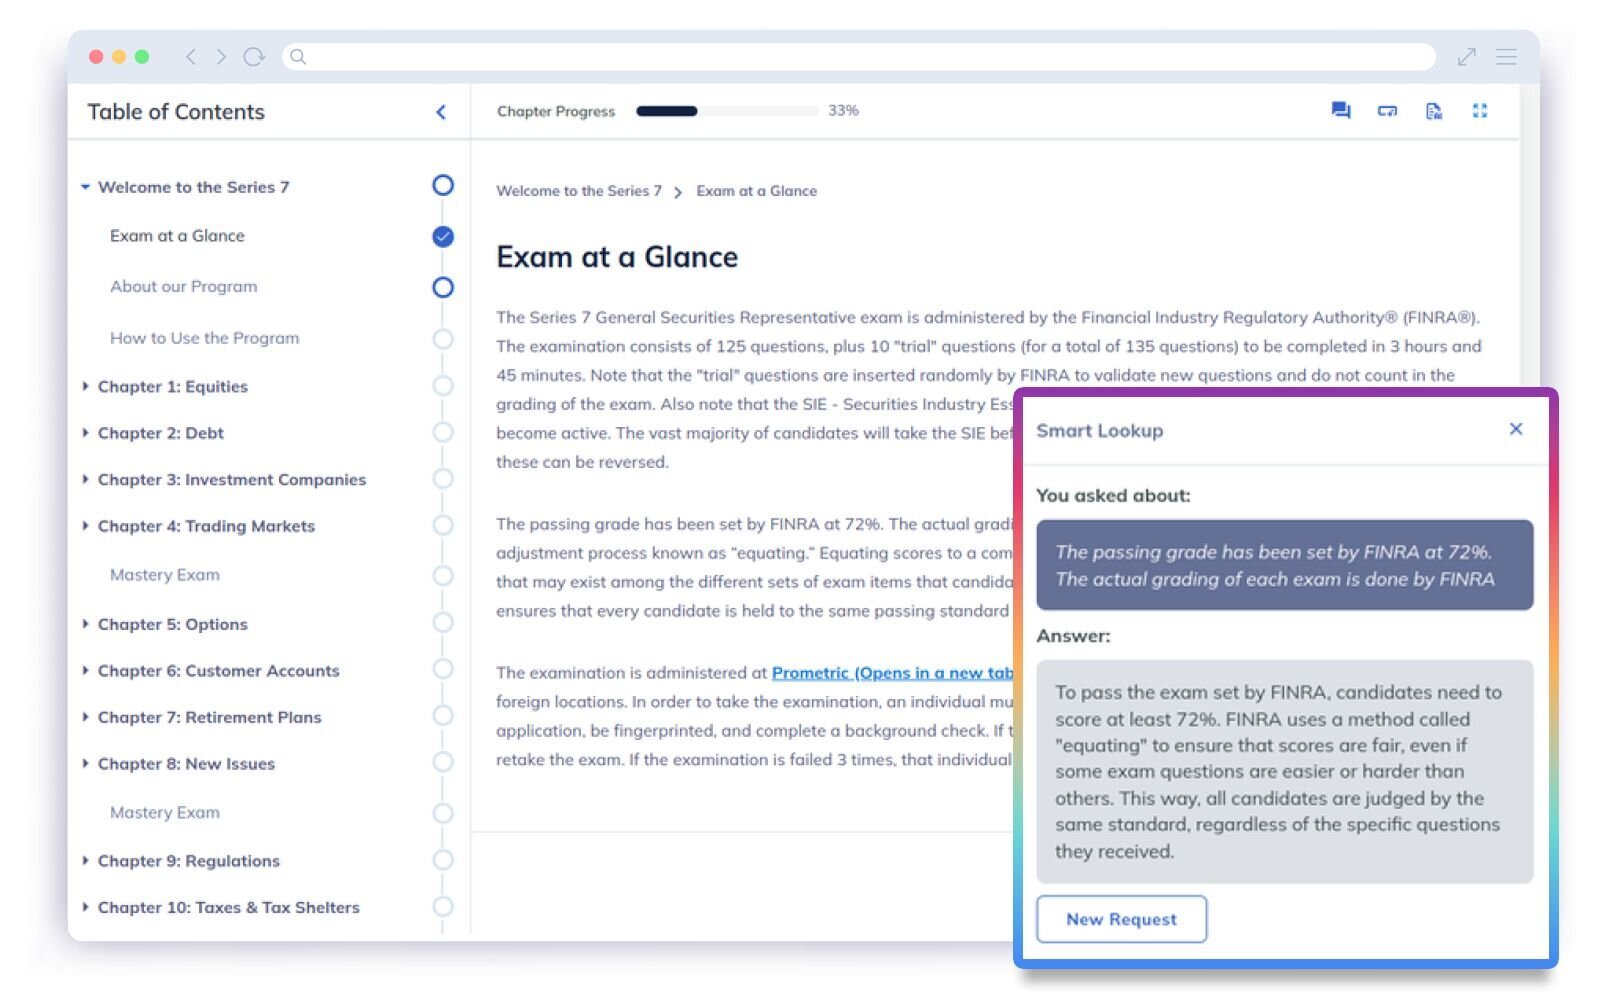Expand Chapter 5: Options in contents

click(x=172, y=624)
